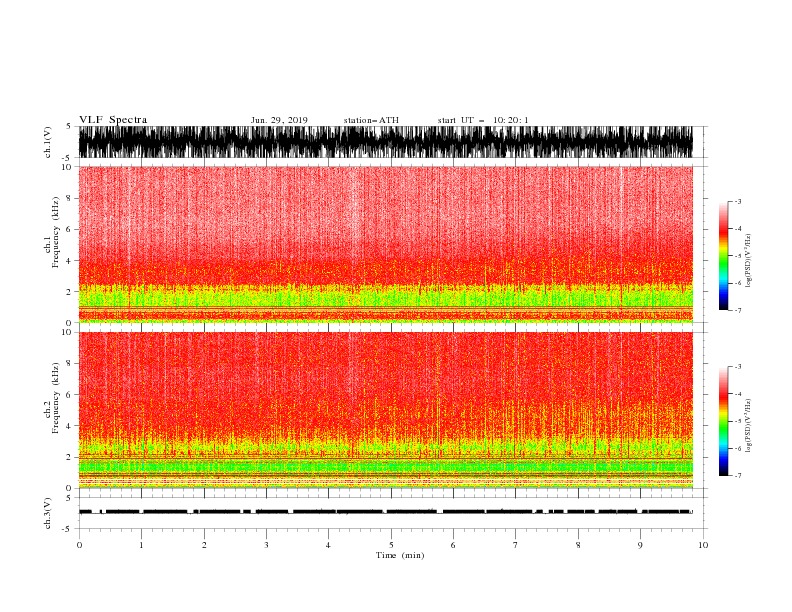The height and width of the screenshot is (612, 792).
Task: Click the time axis tick label "5"
Action: [391, 545]
